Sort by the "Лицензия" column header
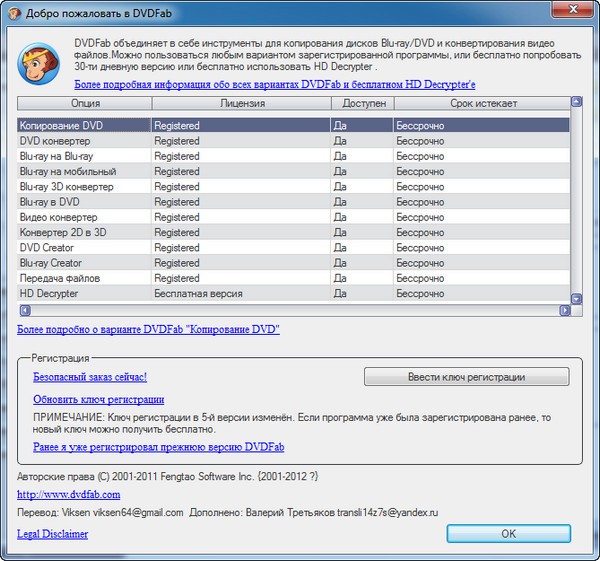Viewport: 600px width, 561px height. coord(241,103)
